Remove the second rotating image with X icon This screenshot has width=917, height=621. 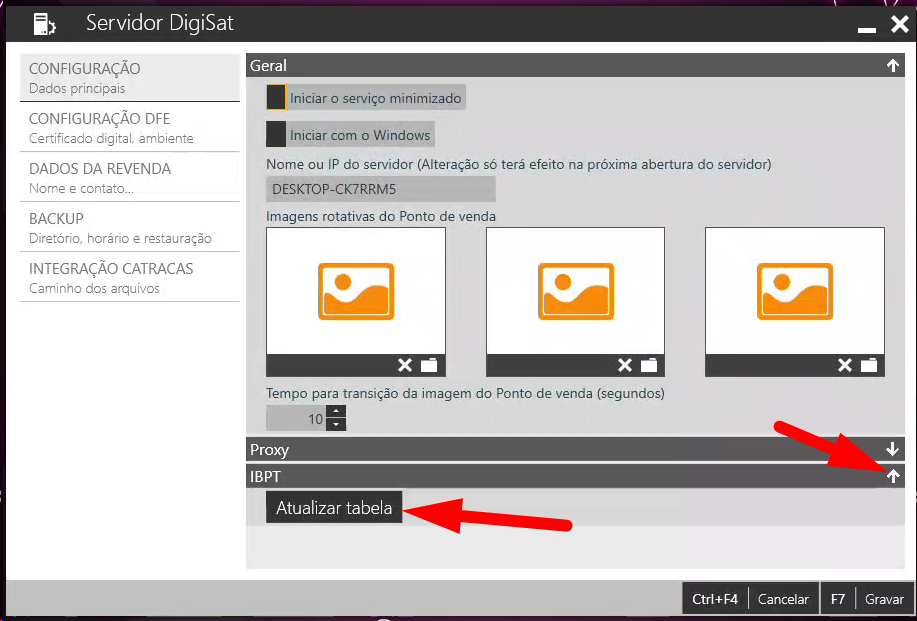click(x=625, y=365)
